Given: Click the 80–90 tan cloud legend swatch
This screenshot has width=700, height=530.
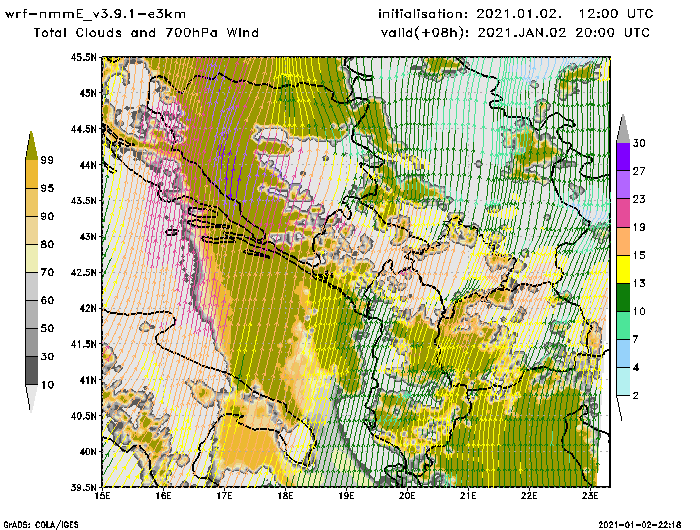Looking at the screenshot, I should click(x=31, y=230).
